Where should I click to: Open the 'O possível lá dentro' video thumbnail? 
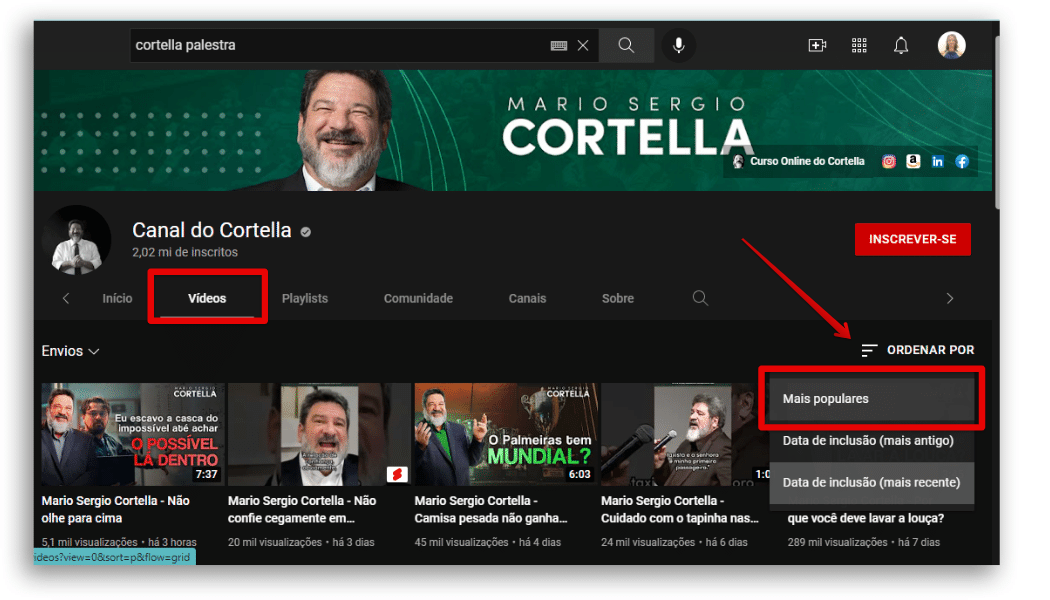tap(133, 434)
